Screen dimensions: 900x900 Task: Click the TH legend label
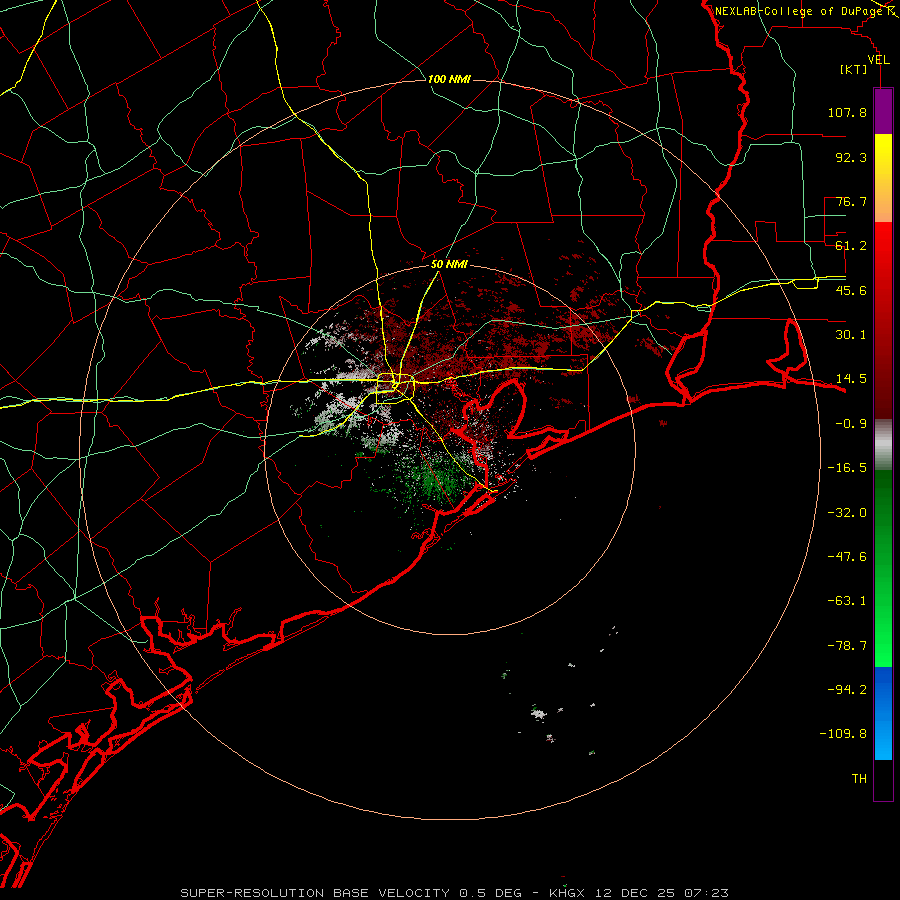click(859, 779)
